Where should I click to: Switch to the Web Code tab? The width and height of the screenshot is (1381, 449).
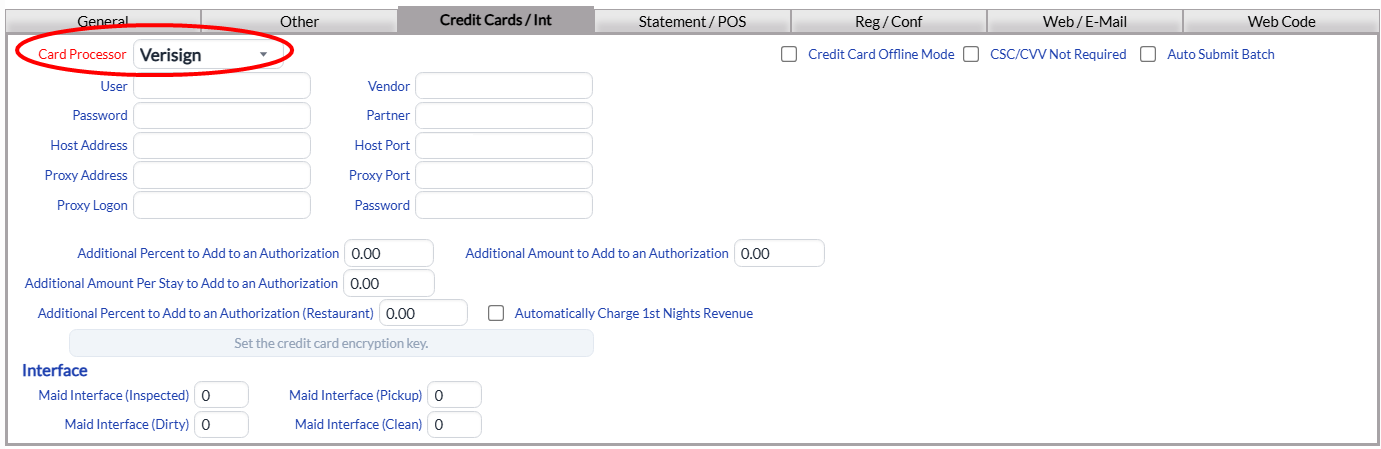click(x=1281, y=21)
